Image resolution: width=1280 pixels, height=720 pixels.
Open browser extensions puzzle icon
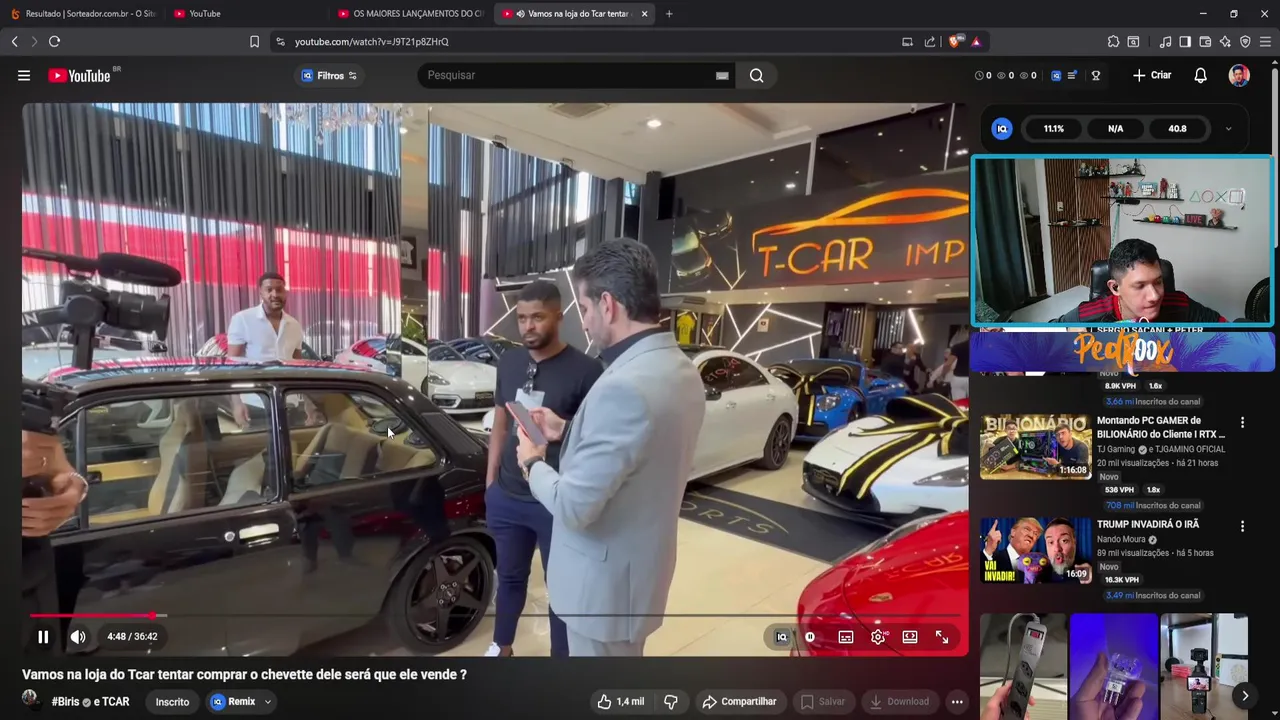1113,41
